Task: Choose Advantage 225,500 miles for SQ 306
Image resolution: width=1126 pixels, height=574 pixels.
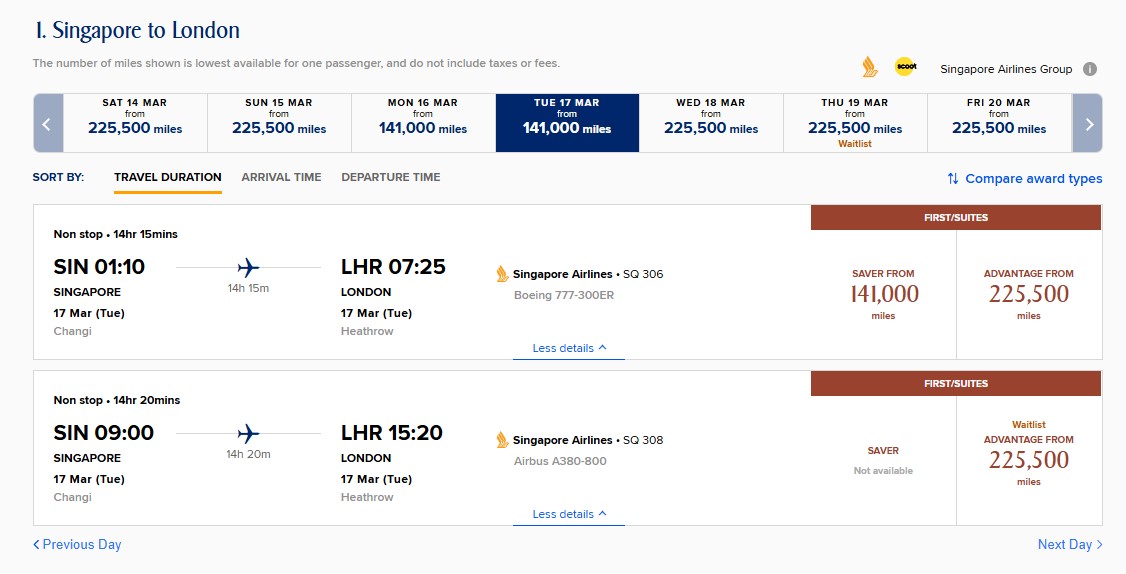Action: (1029, 294)
